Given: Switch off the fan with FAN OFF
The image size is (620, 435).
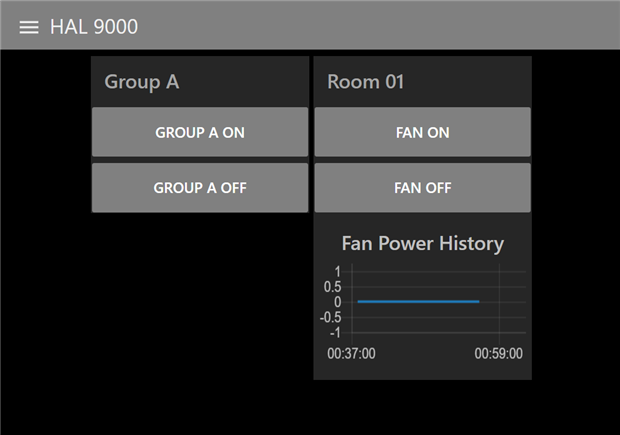Looking at the screenshot, I should tap(422, 187).
